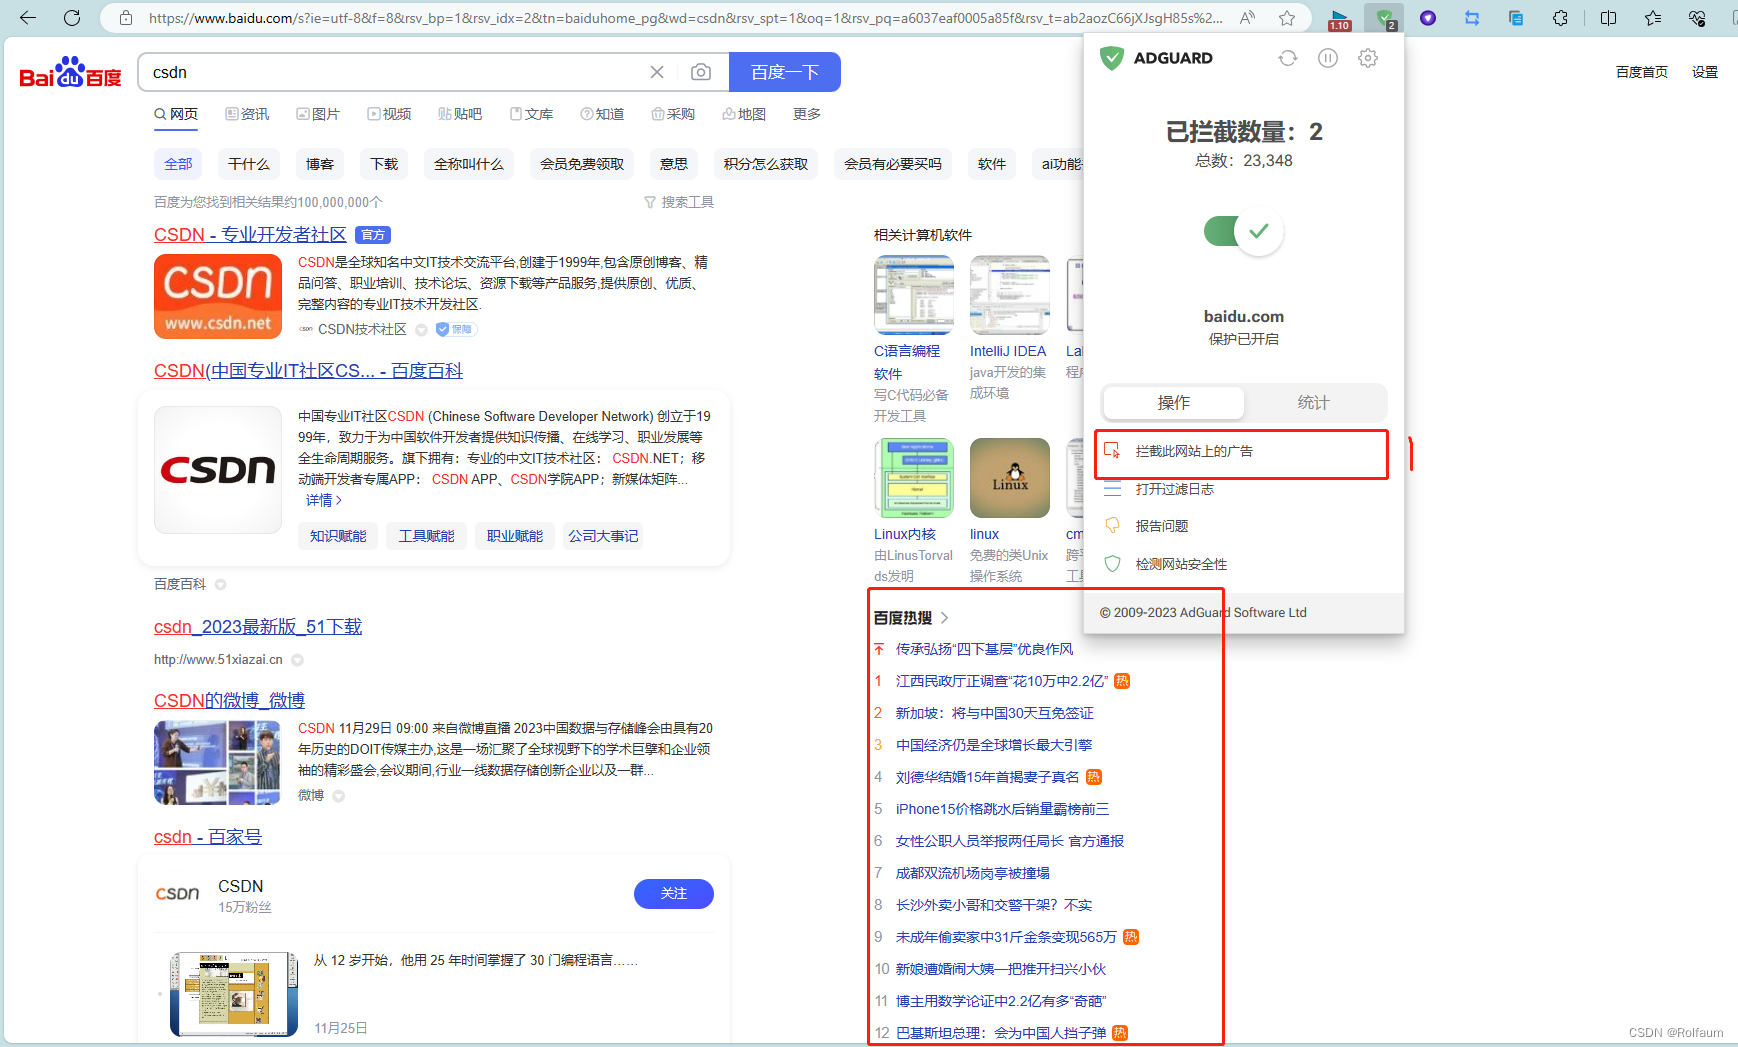The image size is (1738, 1047).
Task: Open image search camera icon
Action: [x=701, y=72]
